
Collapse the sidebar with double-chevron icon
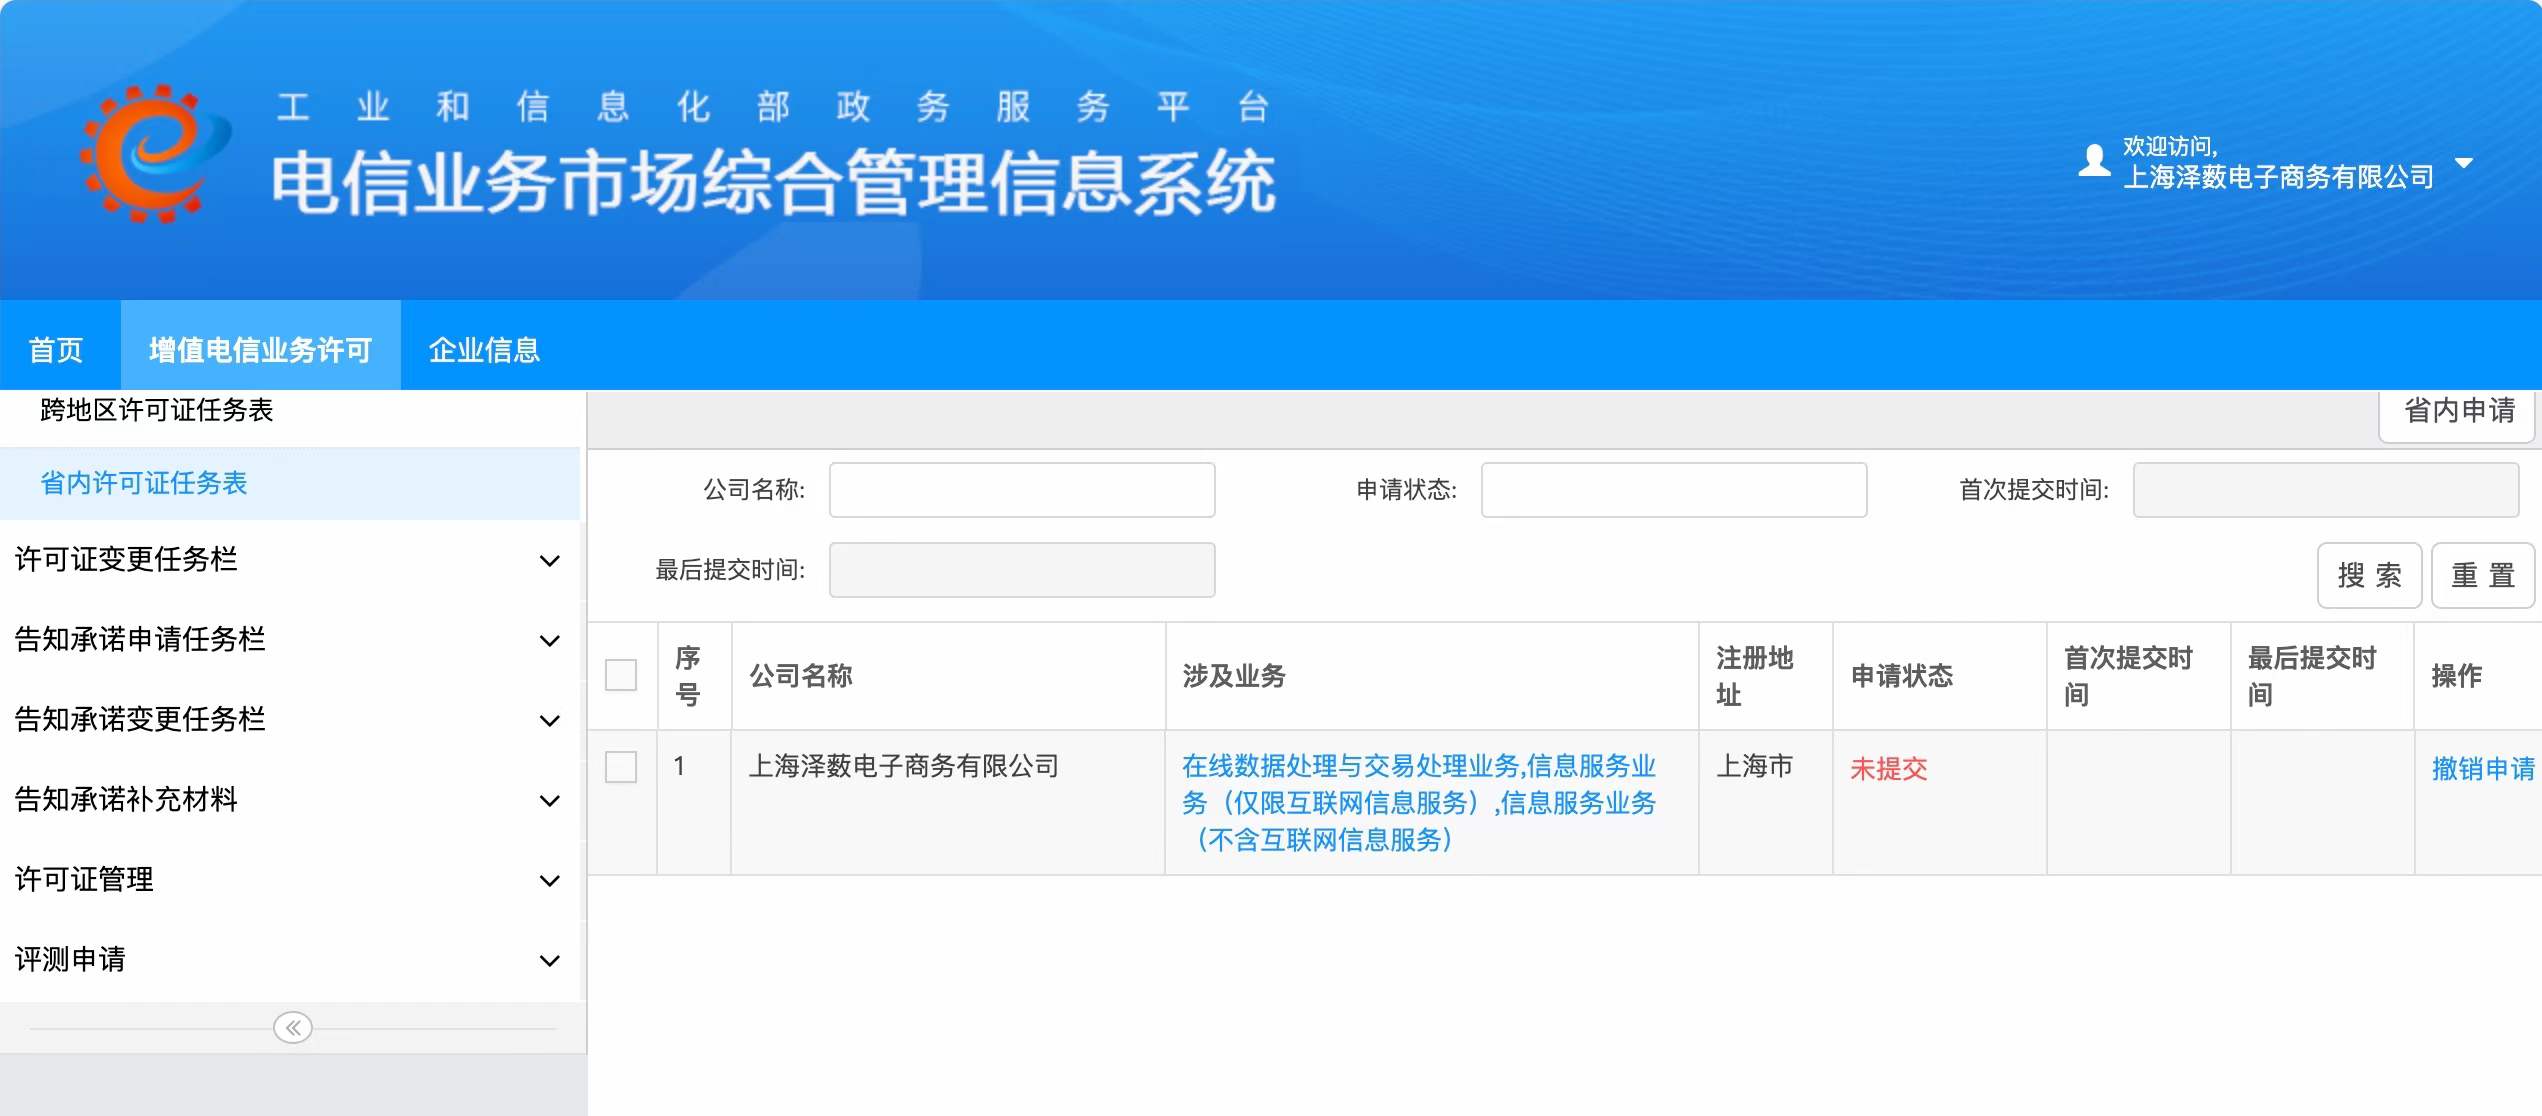[293, 1027]
